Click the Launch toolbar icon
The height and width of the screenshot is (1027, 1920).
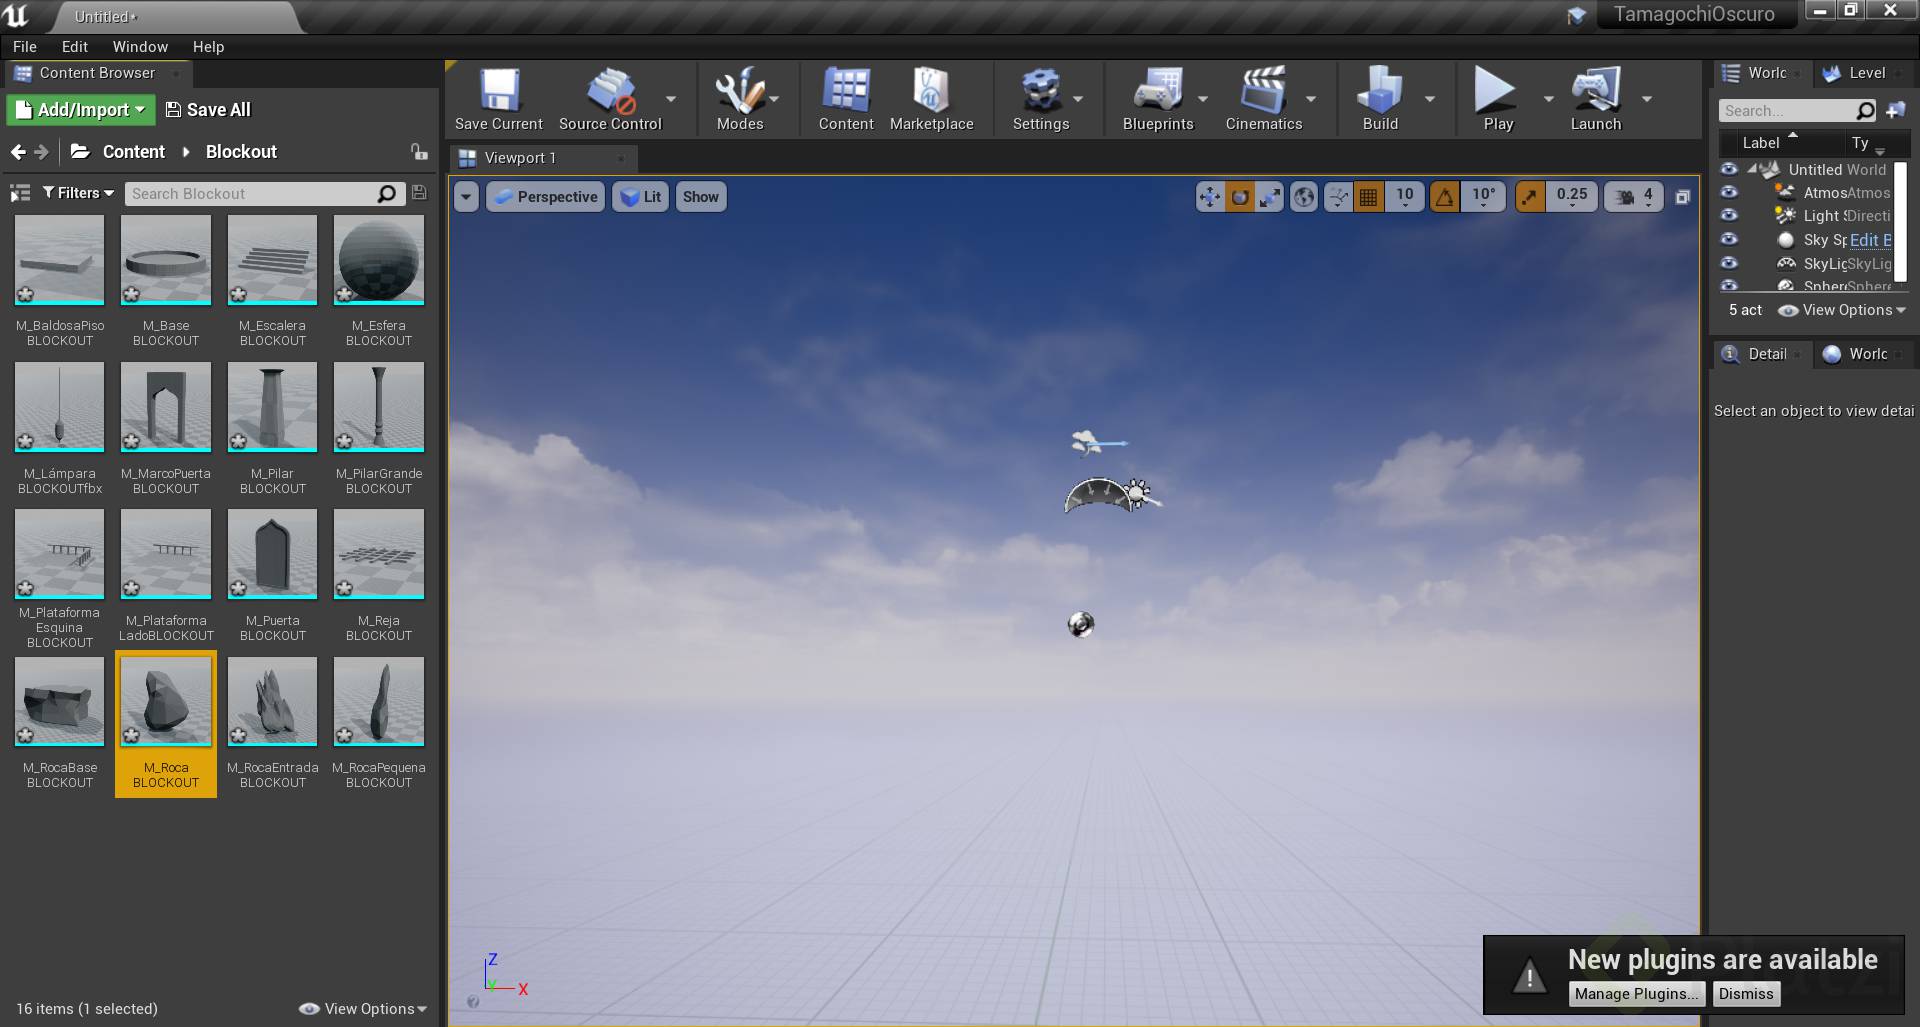[x=1596, y=98]
